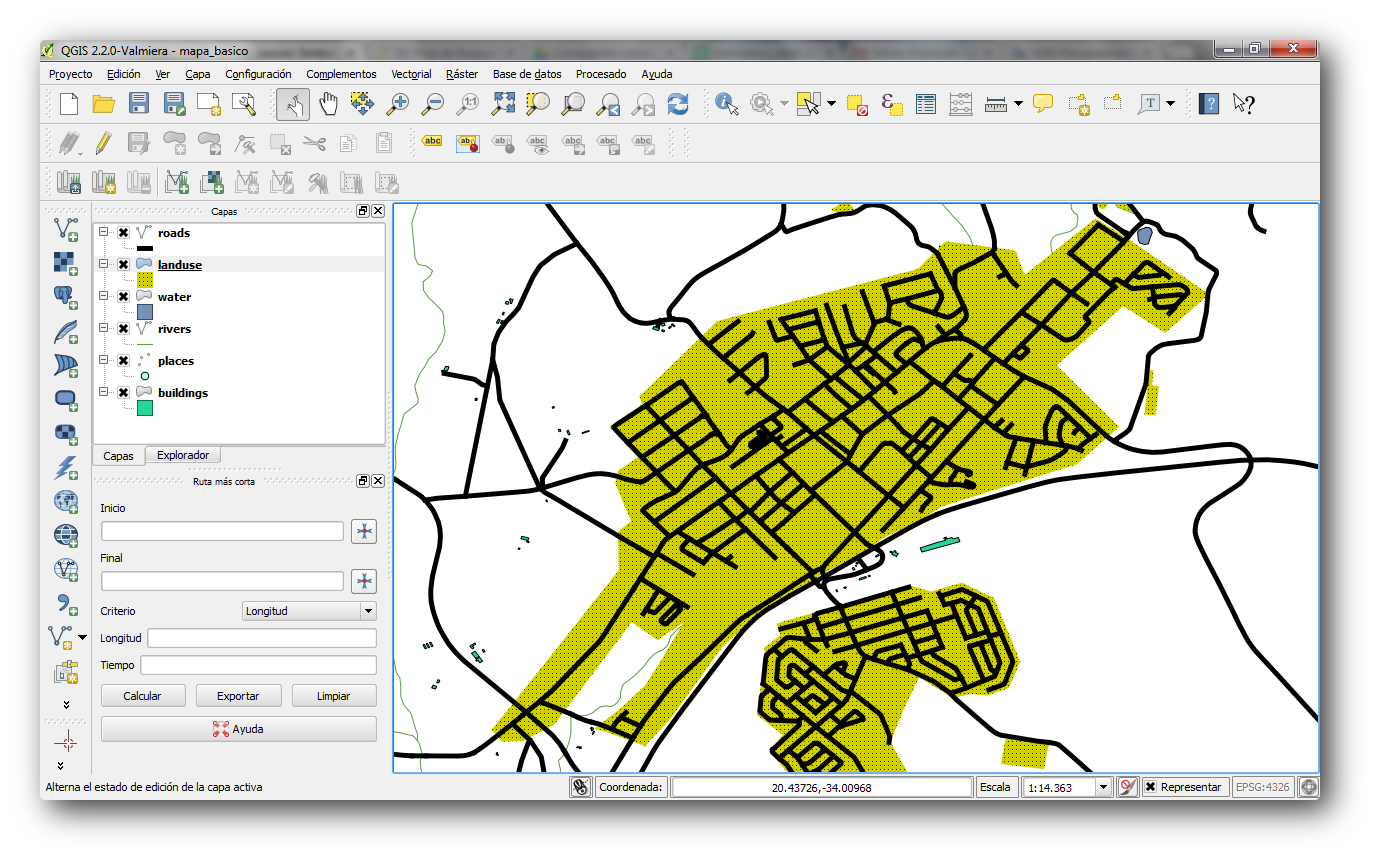The height and width of the screenshot is (860, 1380).
Task: Toggle visibility of the buildings layer
Action: [x=123, y=393]
